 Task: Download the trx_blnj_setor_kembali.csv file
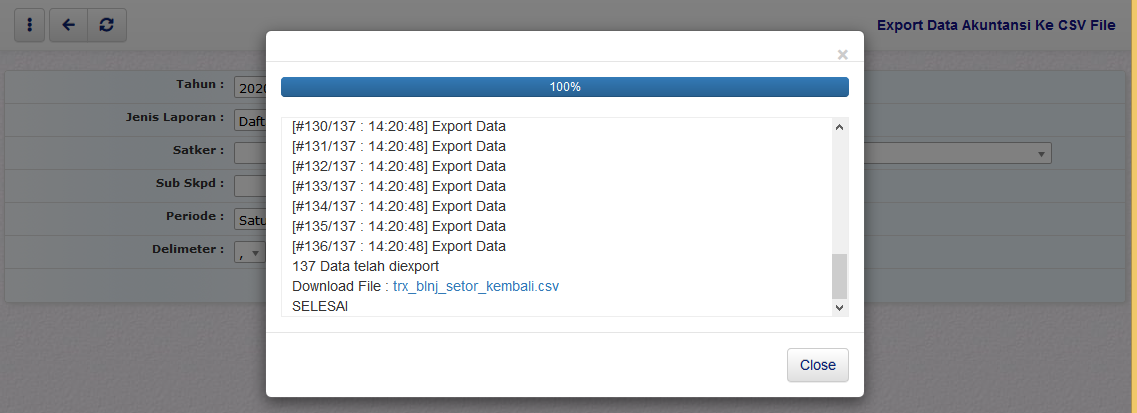475,286
